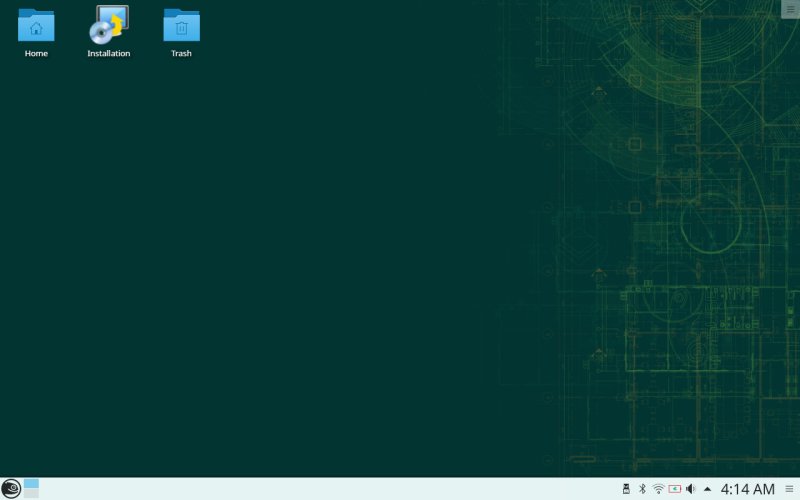800x500 pixels.
Task: Switch to the first virtual desktop in pager
Action: [x=31, y=483]
